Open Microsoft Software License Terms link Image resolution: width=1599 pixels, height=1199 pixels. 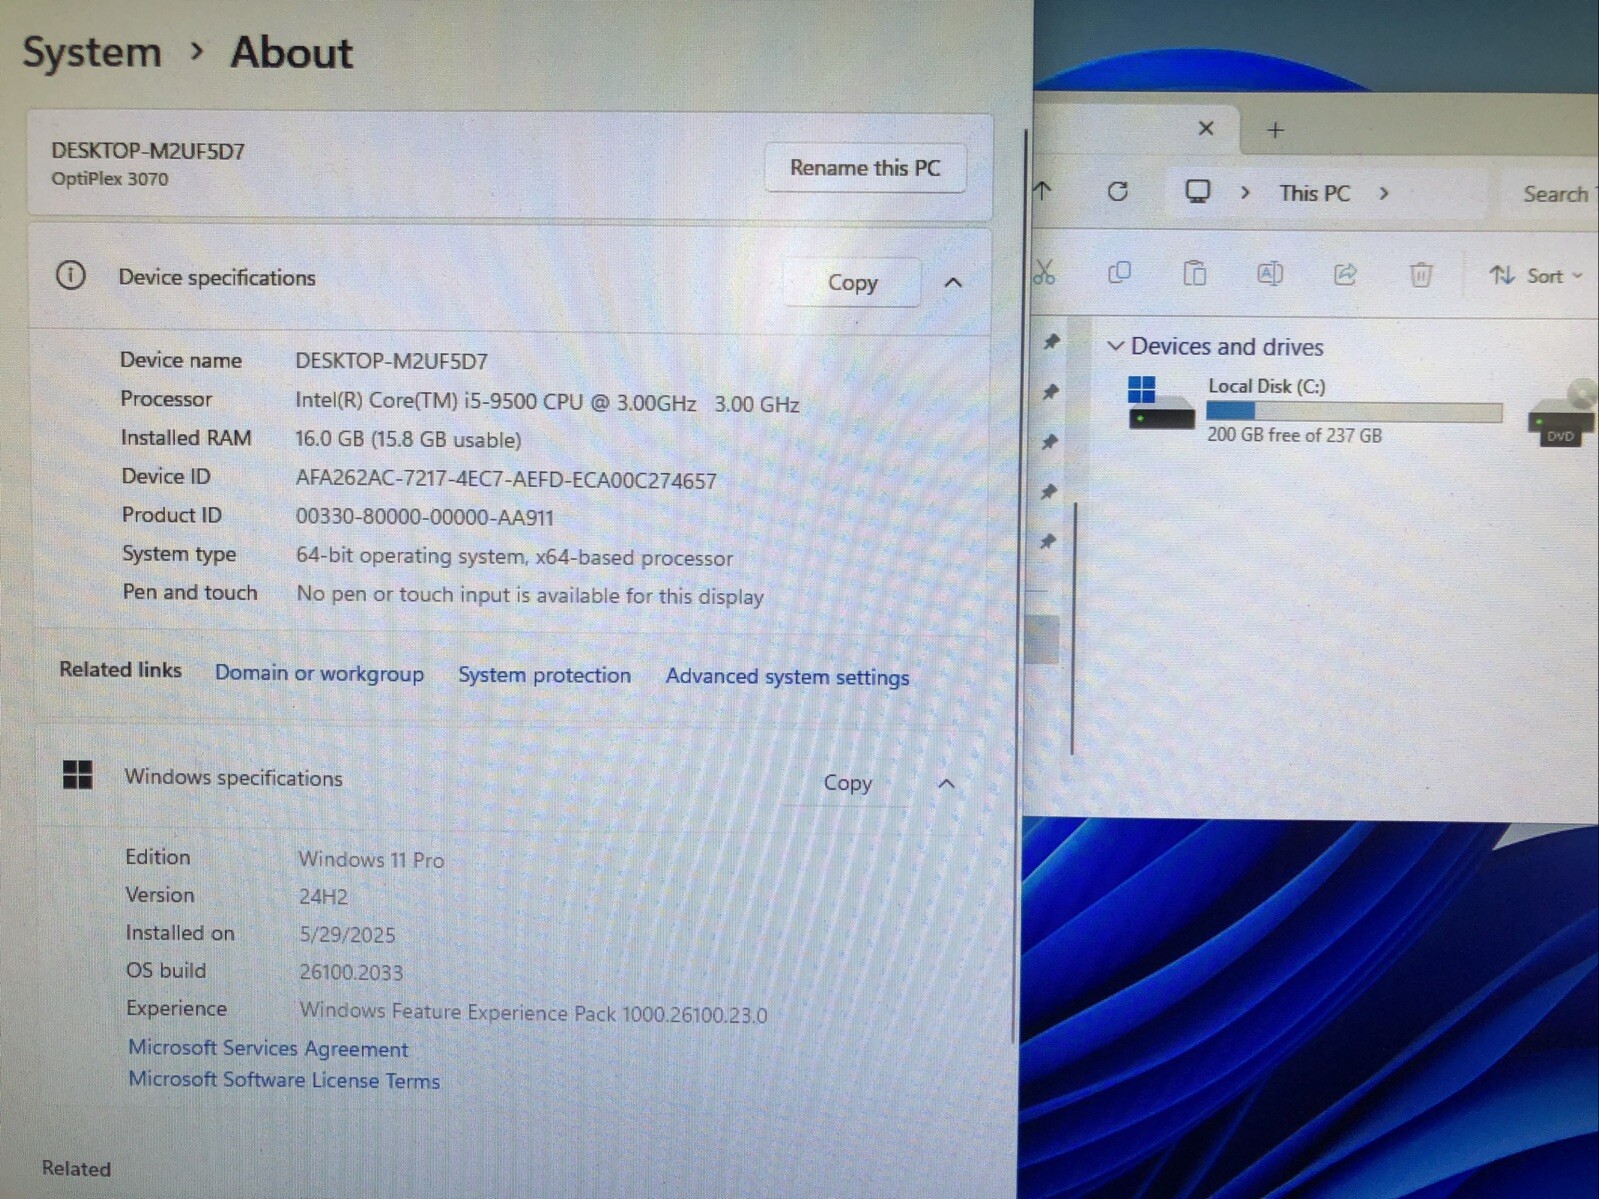click(284, 1080)
